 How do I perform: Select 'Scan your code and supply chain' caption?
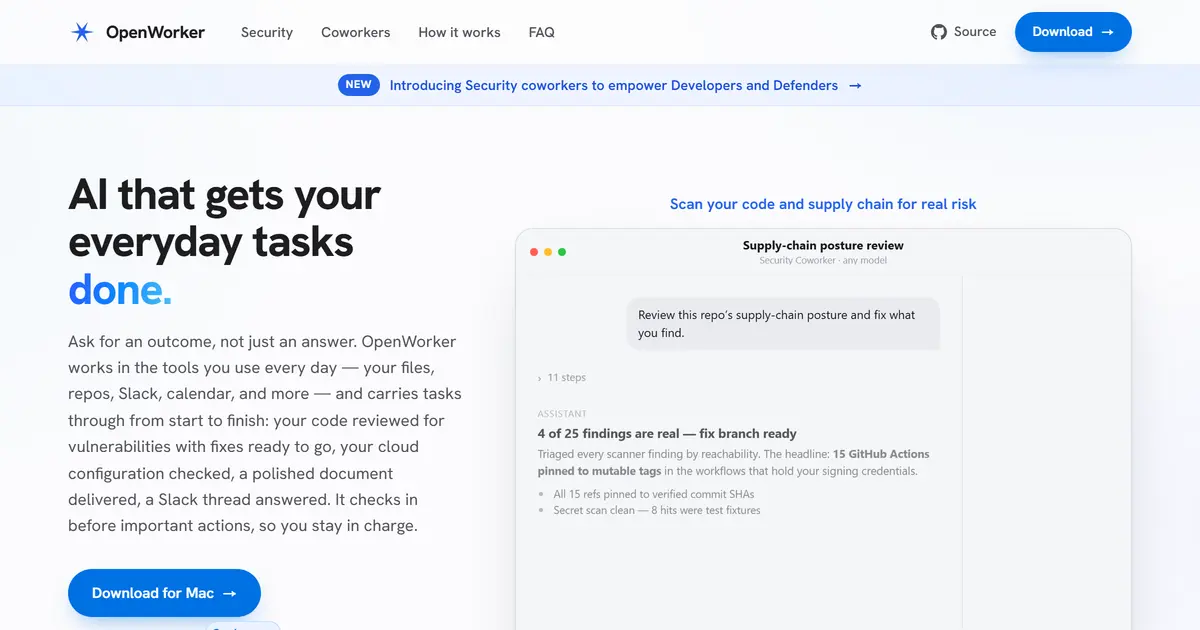[x=823, y=204]
